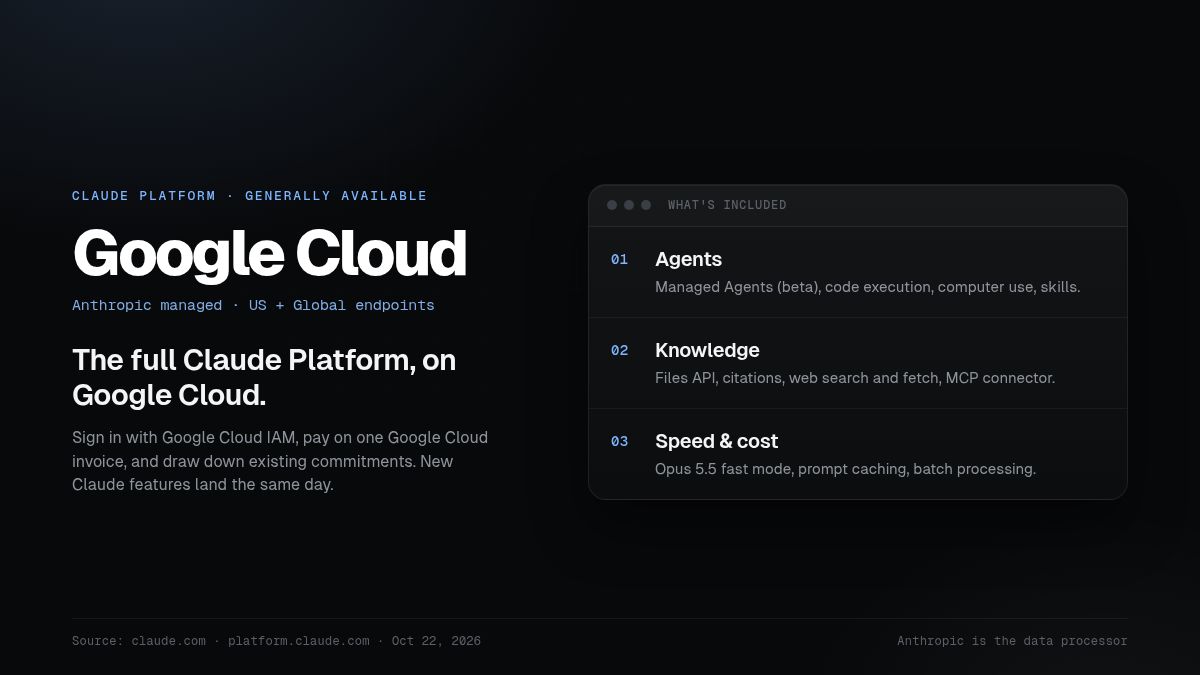Click the "Source: claude.com · platform.claude.com" footer line
The image size is (1200, 675).
[x=276, y=641]
